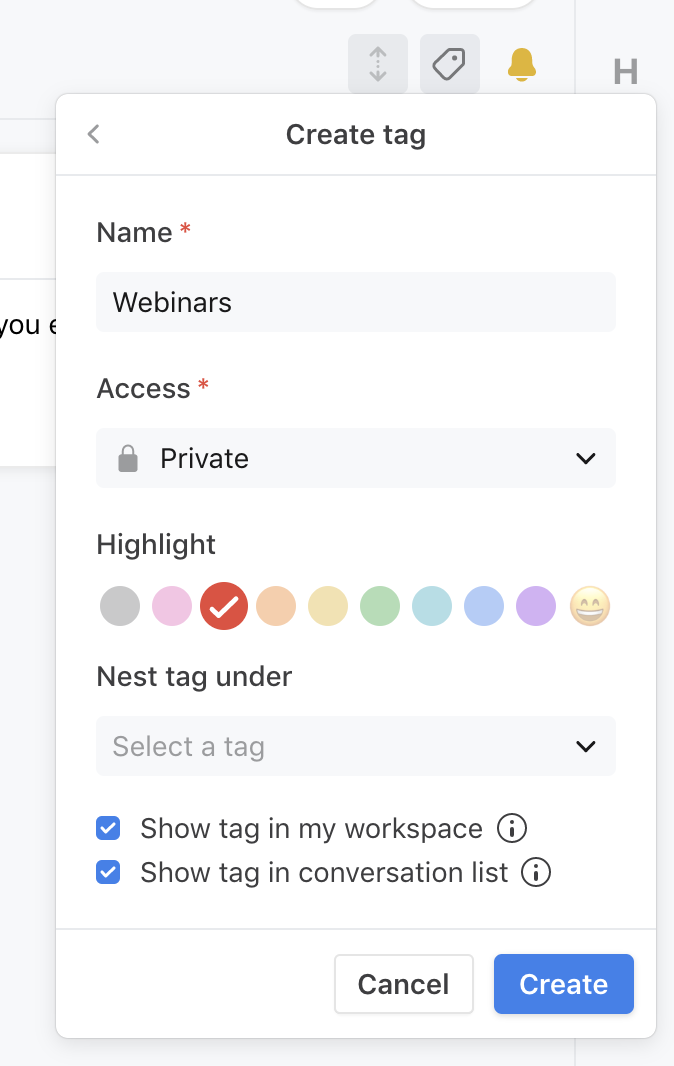Choose the smiley emoji highlight option
674x1066 pixels.
[589, 606]
